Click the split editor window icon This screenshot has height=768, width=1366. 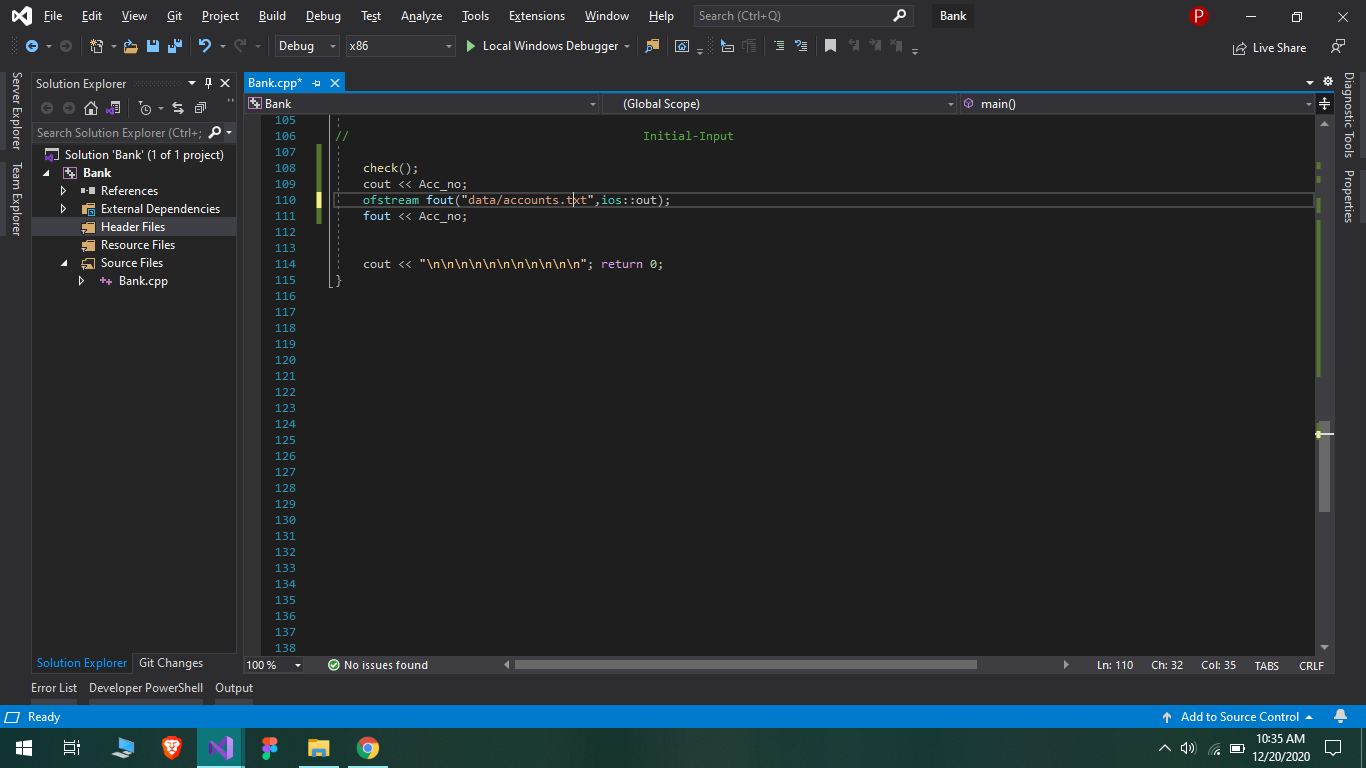(1325, 104)
